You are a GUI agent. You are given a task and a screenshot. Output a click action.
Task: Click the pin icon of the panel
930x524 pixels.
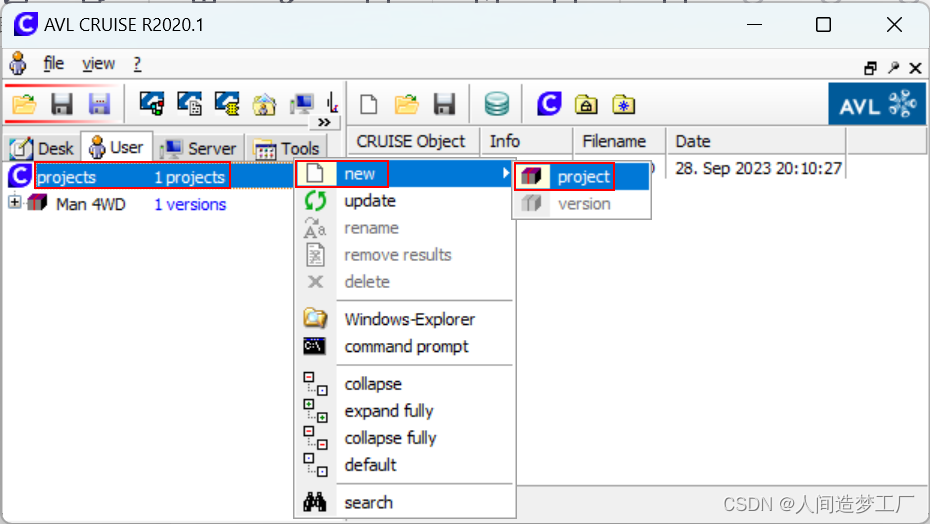pos(893,68)
